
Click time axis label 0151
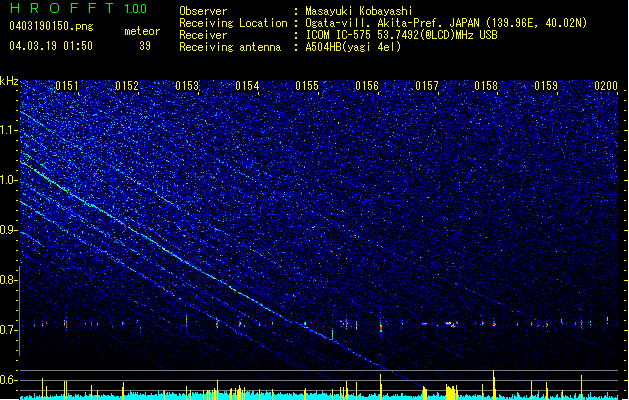pos(67,86)
